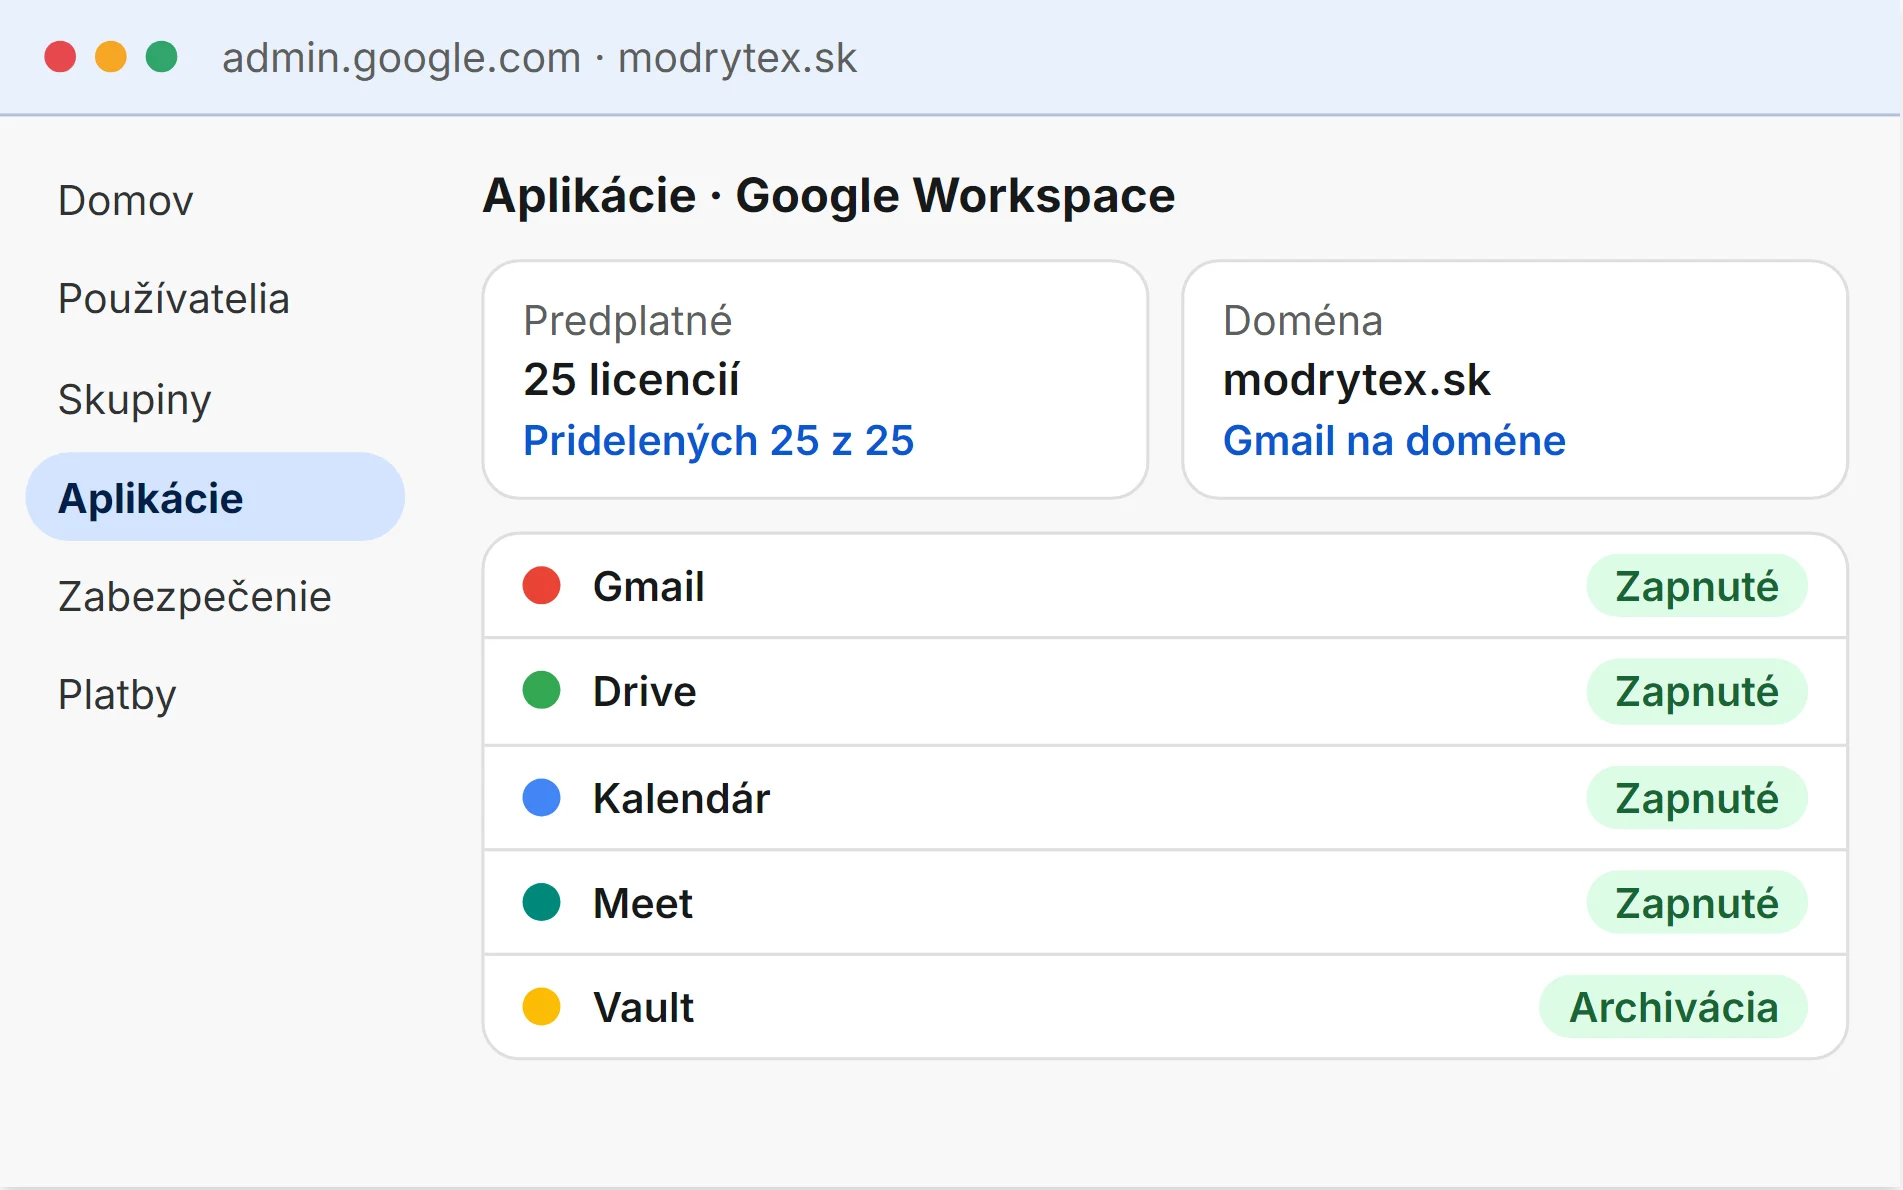Screen dimensions: 1903x1190
Task: Click the red window close button
Action: pyautogui.click(x=60, y=57)
